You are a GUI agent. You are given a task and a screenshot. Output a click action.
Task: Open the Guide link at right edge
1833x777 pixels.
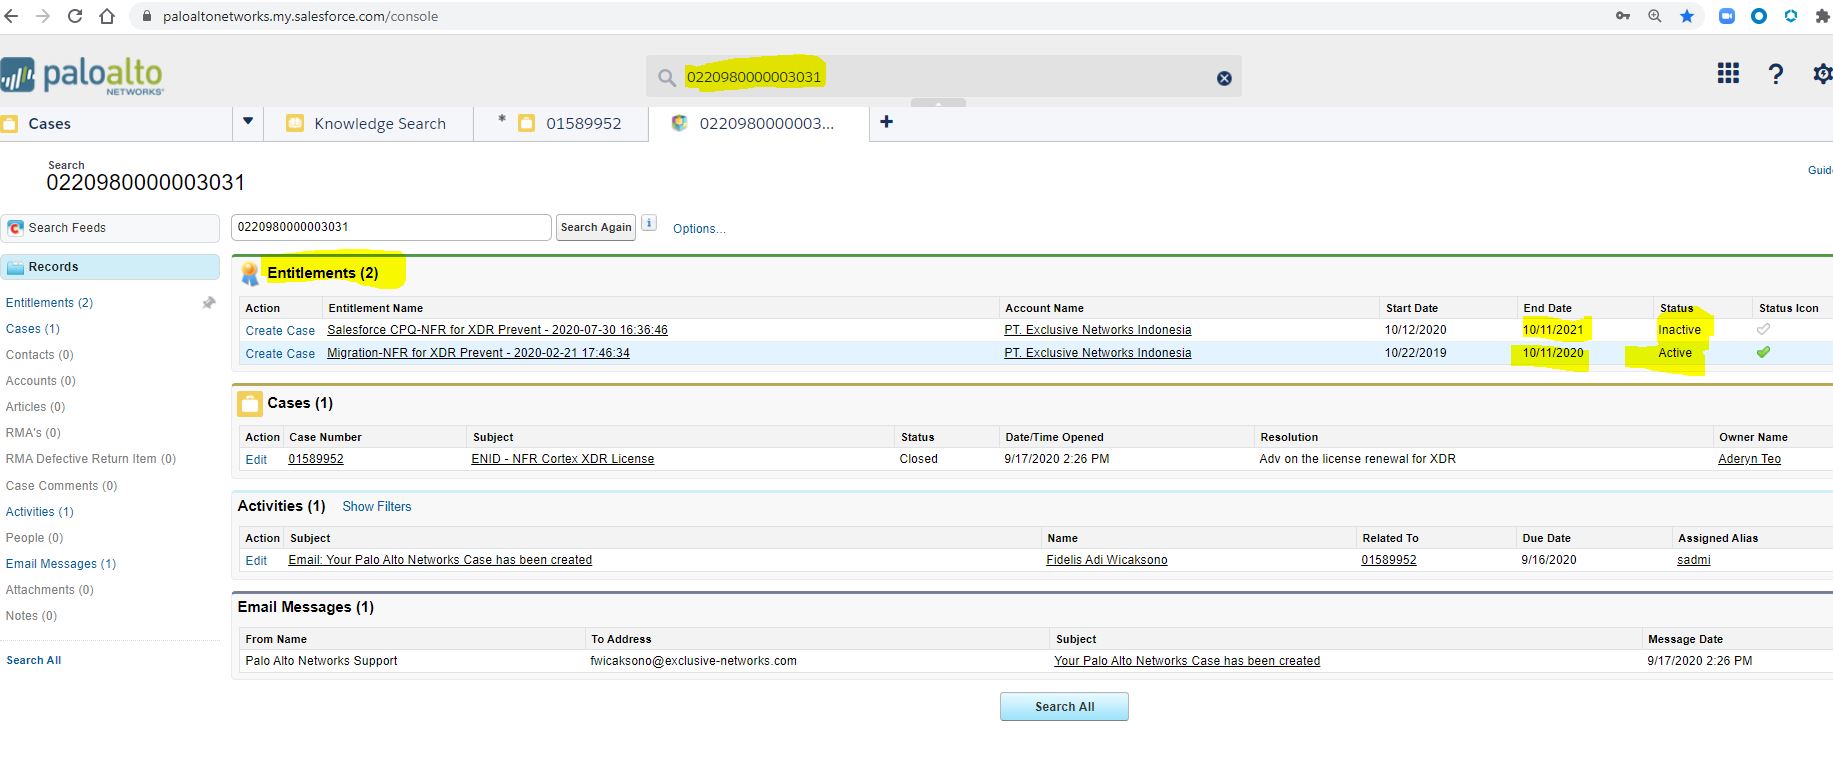(x=1820, y=170)
